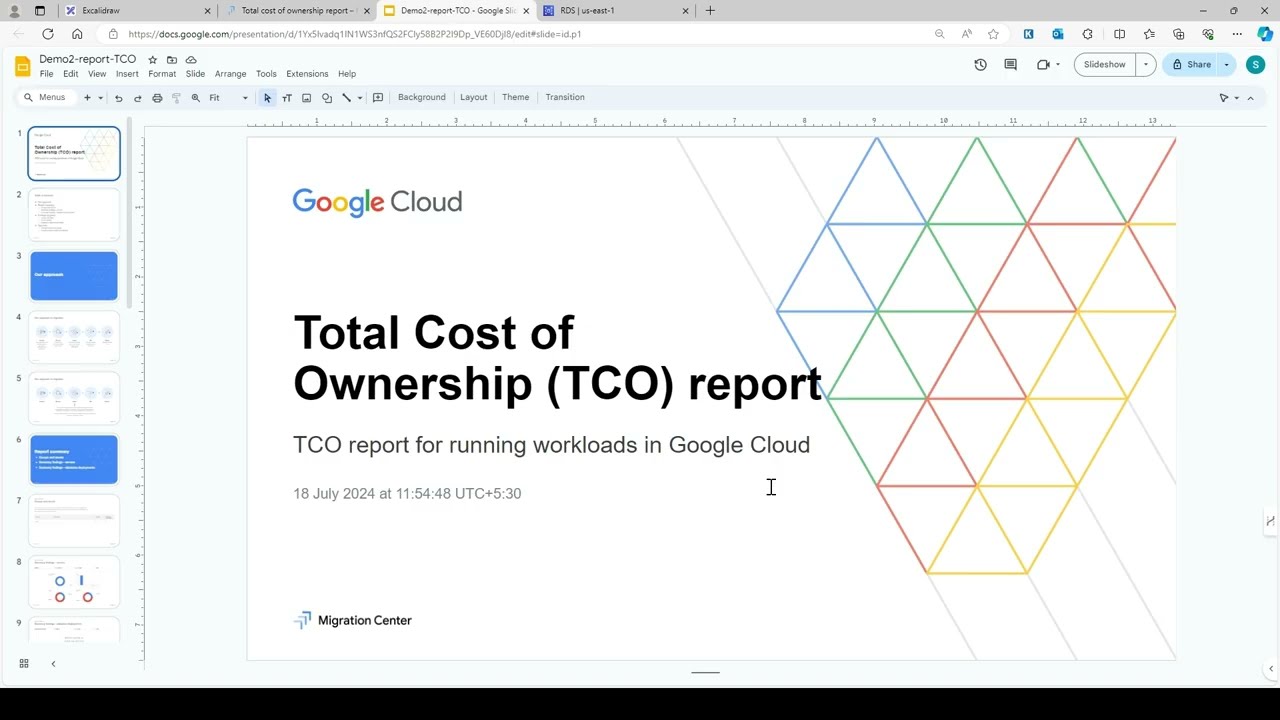Click the Add comment icon in toolbar

coord(378,98)
